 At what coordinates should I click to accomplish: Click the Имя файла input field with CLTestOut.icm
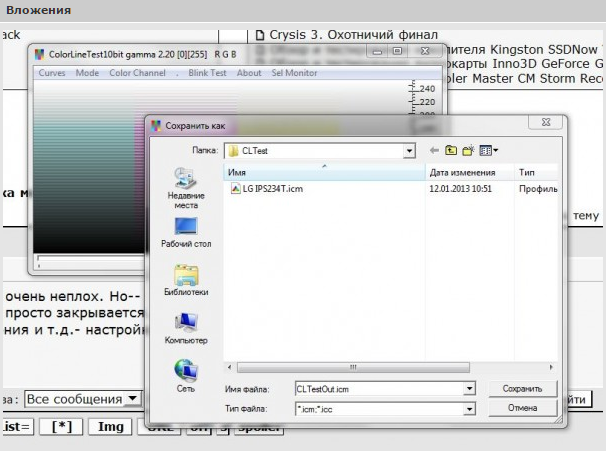coord(379,389)
